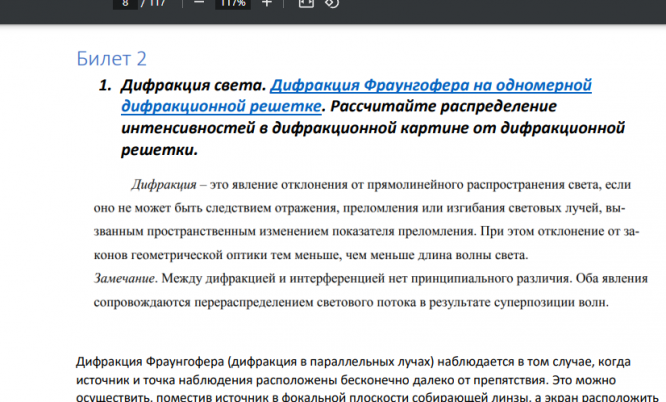The width and height of the screenshot is (666, 402).
Task: Click the text 'сопровождаются перераспределением светового потока'
Action: tap(255, 302)
